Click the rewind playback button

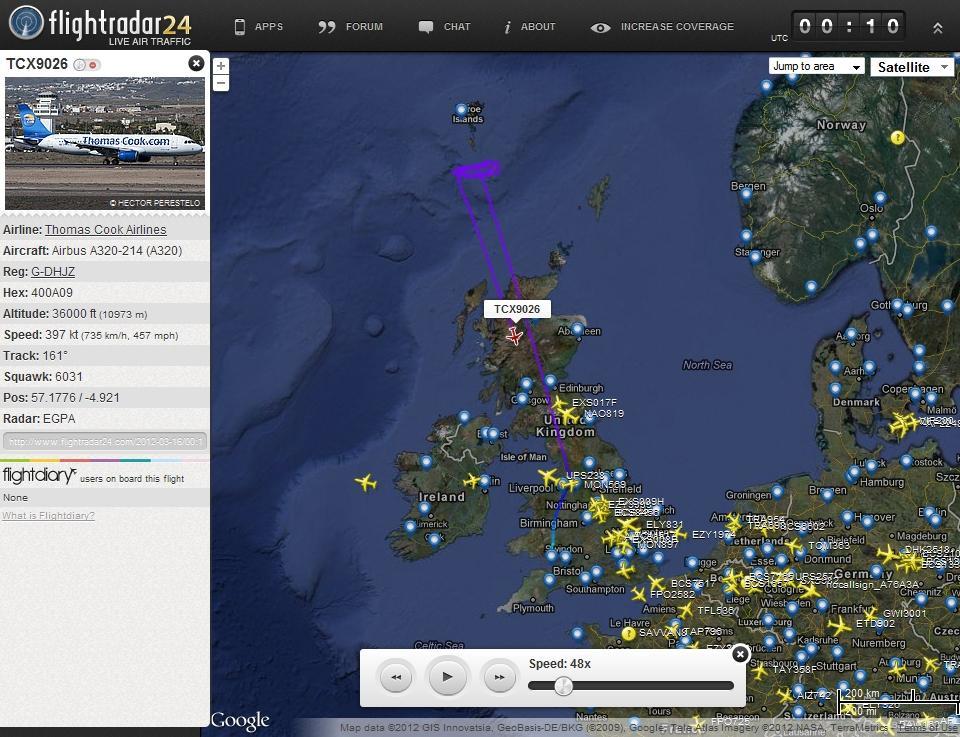[395, 678]
